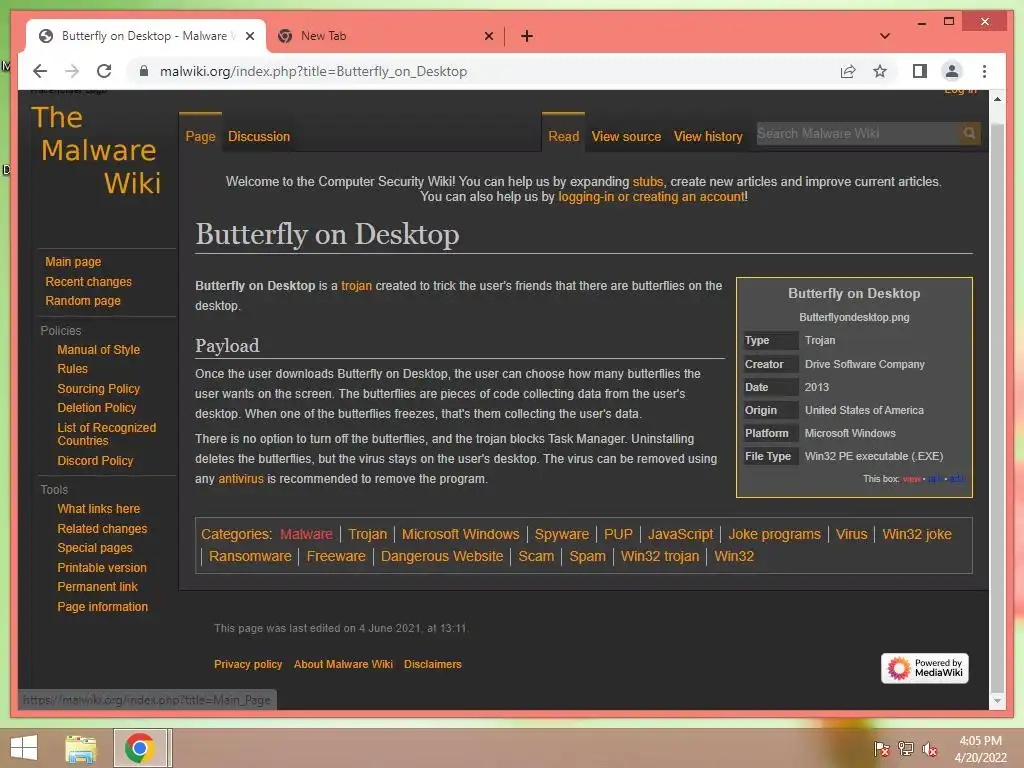This screenshot has height=768, width=1024.
Task: Open the Disclaimers footer link
Action: click(433, 664)
